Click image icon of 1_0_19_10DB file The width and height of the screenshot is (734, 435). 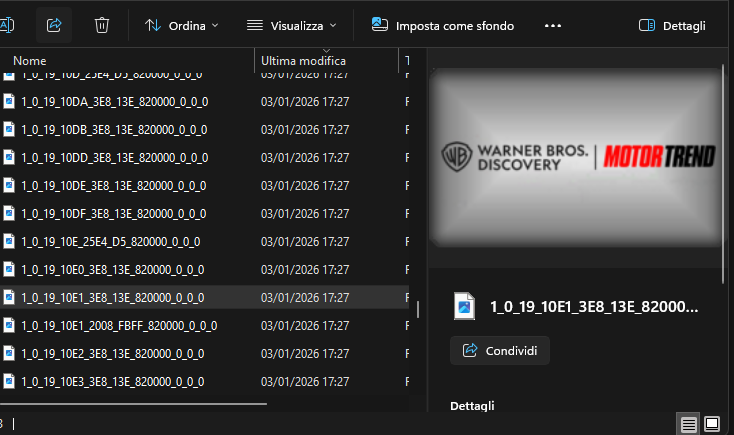(9, 129)
